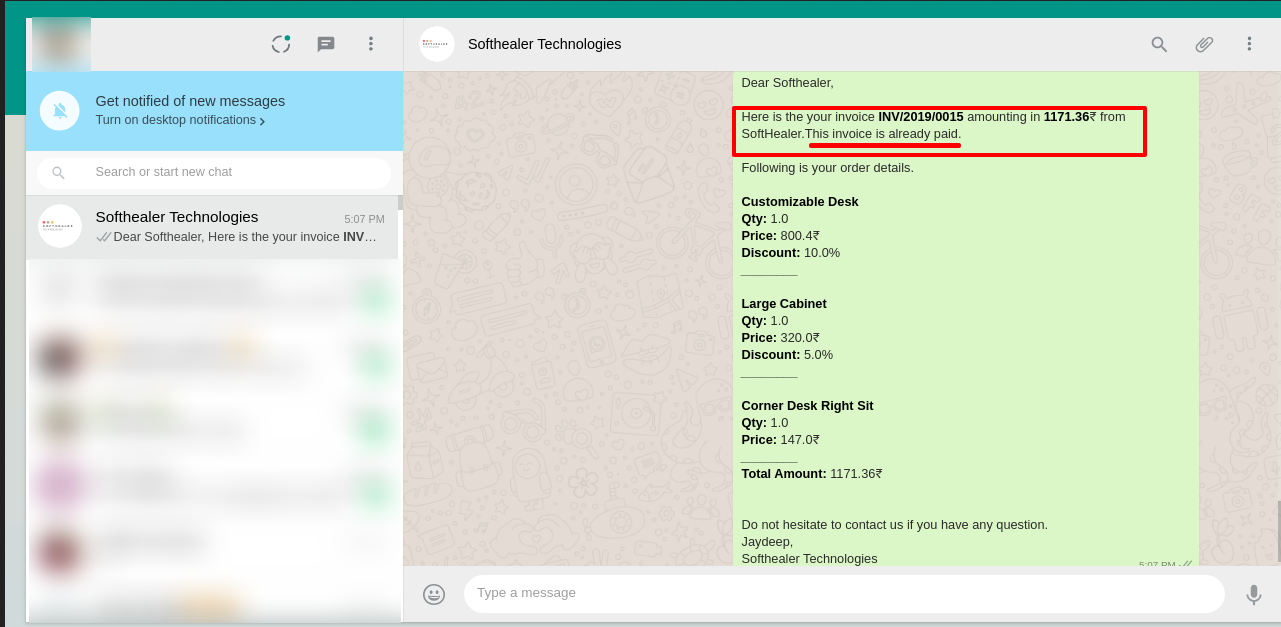Click the 'Discount: 5.0%' line

[787, 354]
